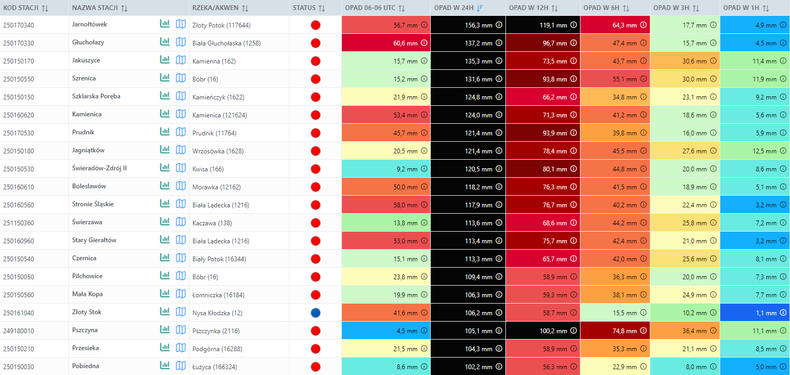Viewport: 790px width, 375px height.
Task: Open the chart icon for Złoty Stok
Action: click(x=164, y=312)
